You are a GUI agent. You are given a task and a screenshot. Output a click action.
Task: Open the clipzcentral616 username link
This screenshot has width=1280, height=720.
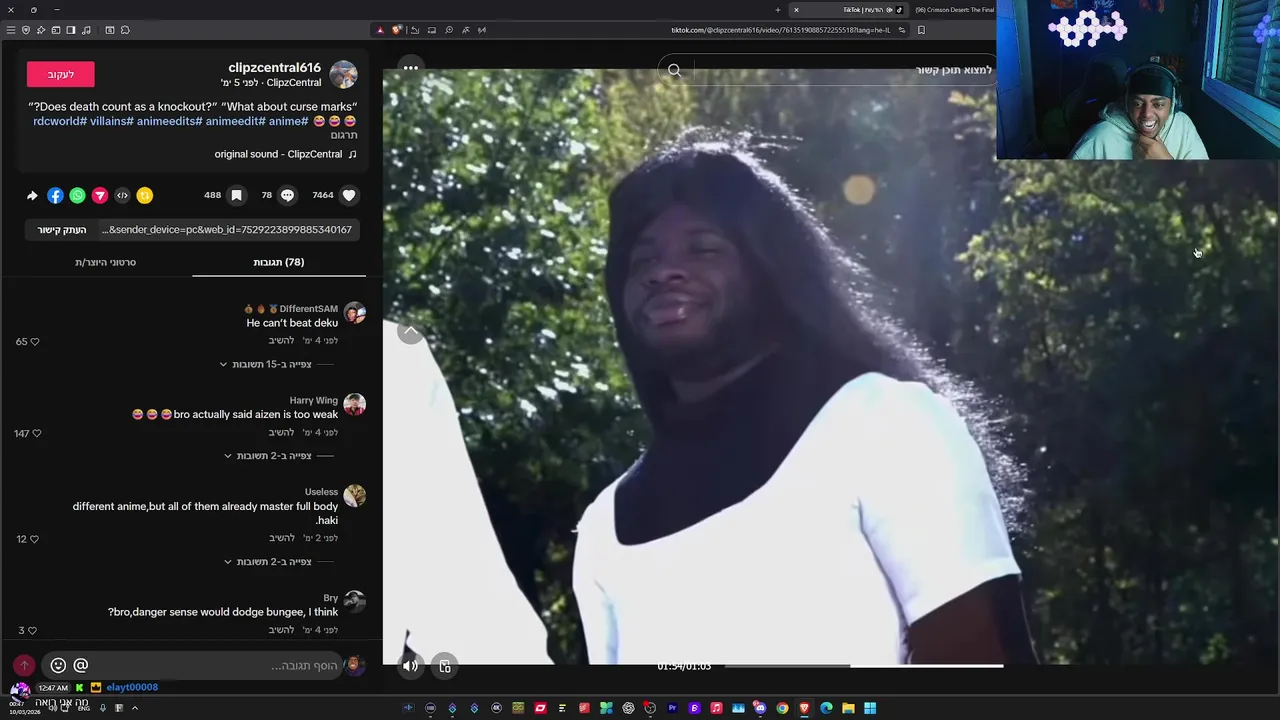pos(275,68)
